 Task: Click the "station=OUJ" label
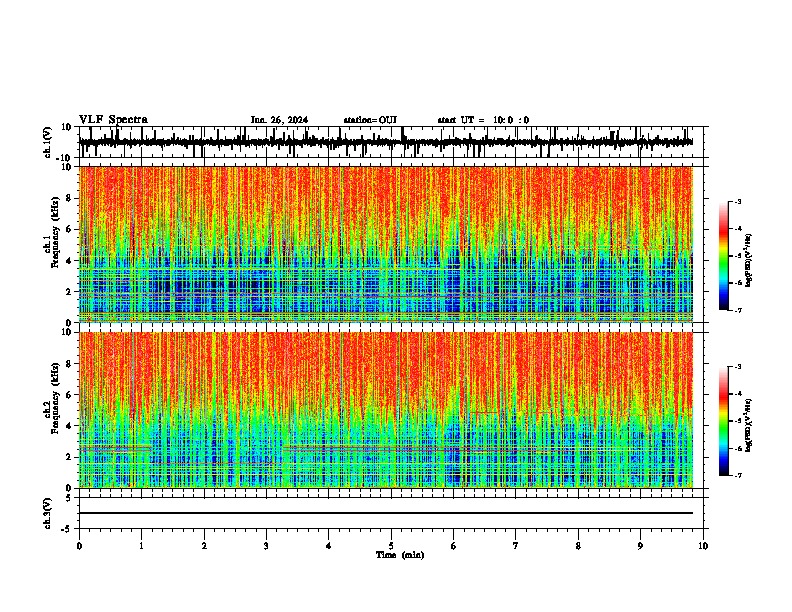pyautogui.click(x=370, y=120)
